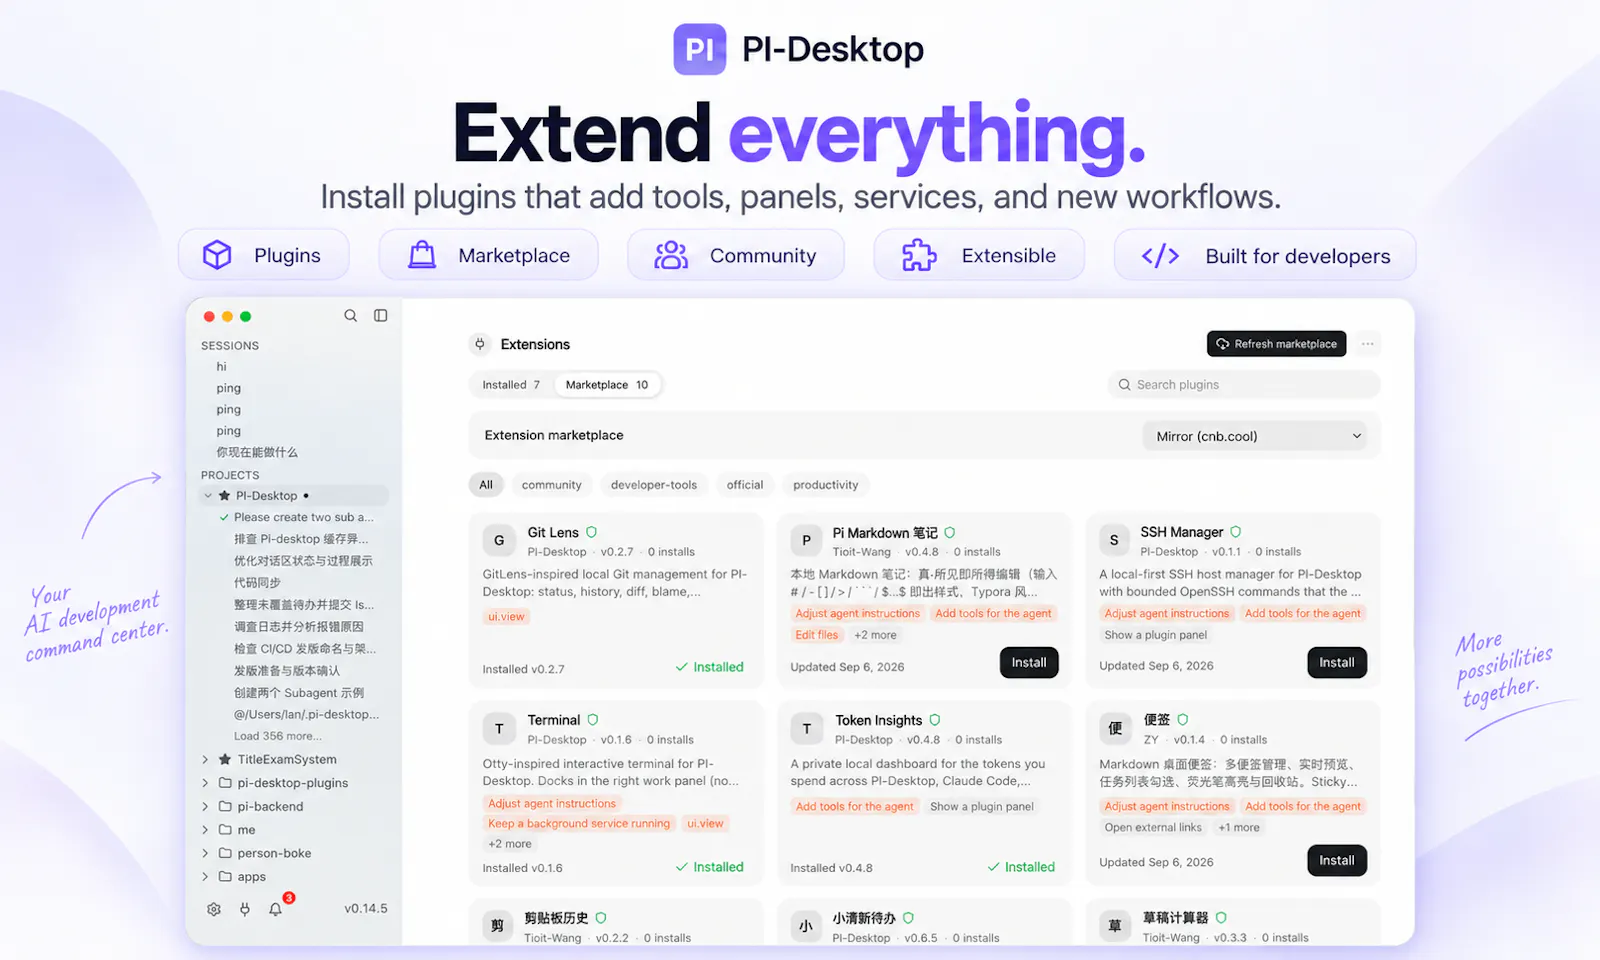Collapse the PI-Desktop project tree
The image size is (1600, 960).
click(x=208, y=496)
